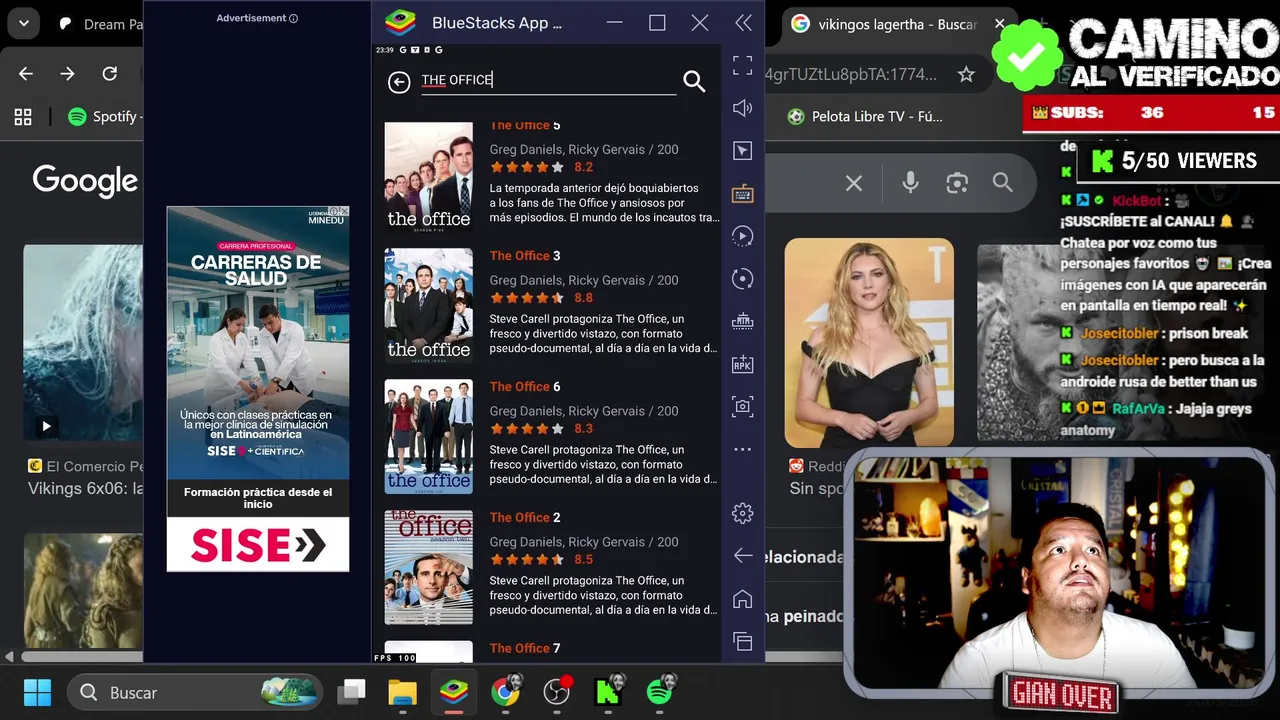Viewport: 1280px width, 720px height.
Task: Start Google voice search microphone
Action: (910, 183)
